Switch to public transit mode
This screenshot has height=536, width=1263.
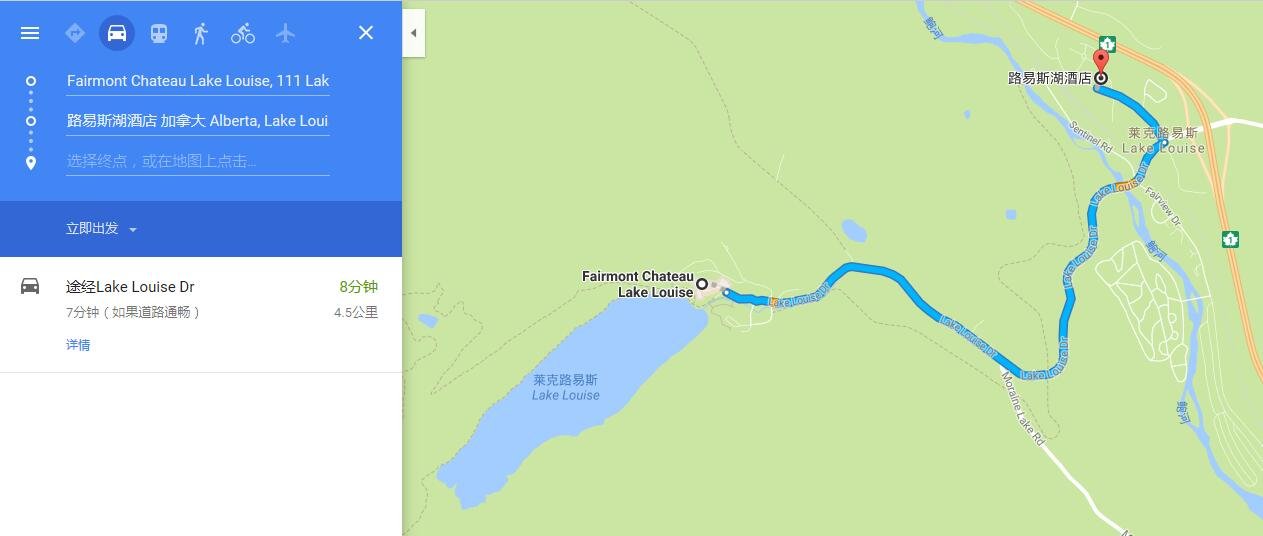pyautogui.click(x=159, y=33)
